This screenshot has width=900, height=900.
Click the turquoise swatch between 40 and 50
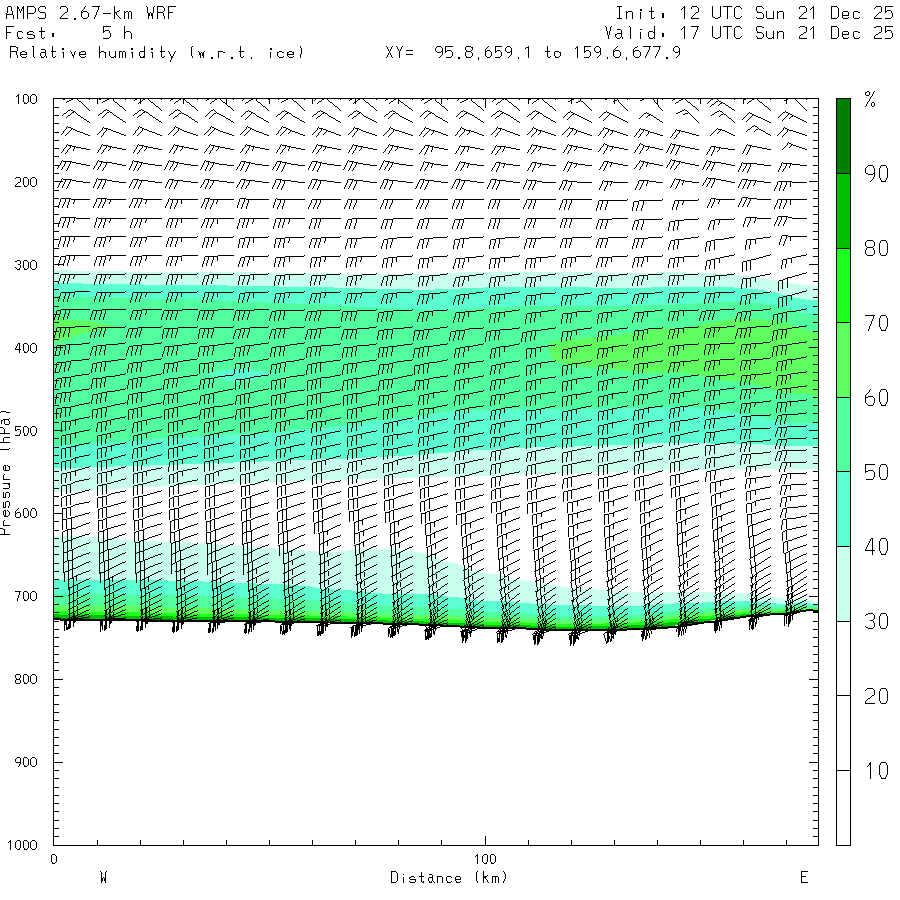coord(843,508)
